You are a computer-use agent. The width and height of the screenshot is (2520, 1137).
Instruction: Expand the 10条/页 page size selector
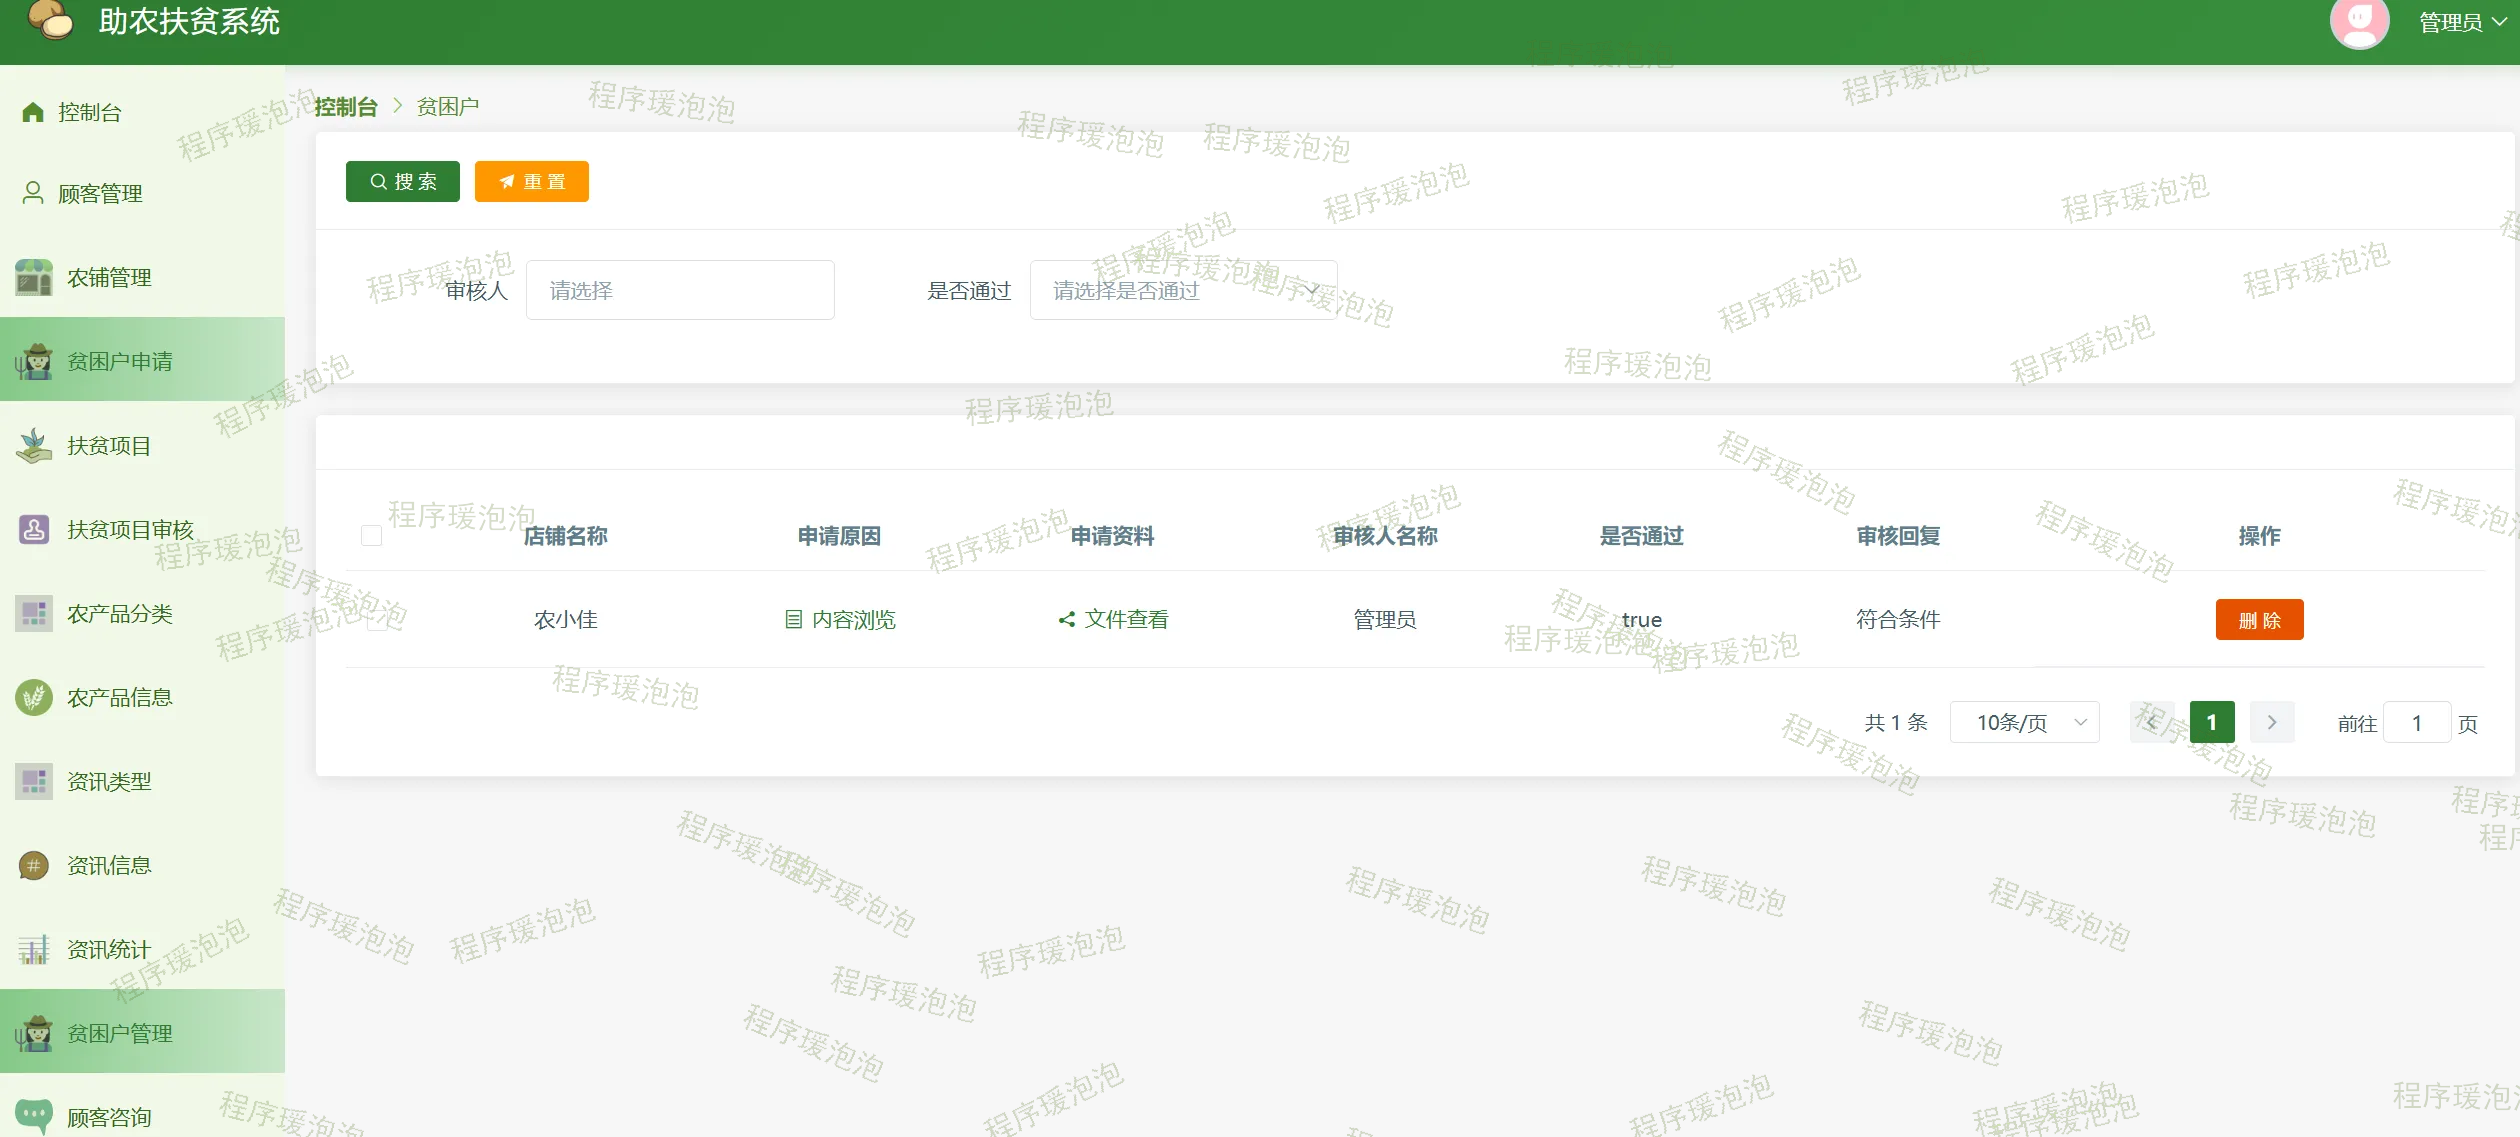(2024, 722)
